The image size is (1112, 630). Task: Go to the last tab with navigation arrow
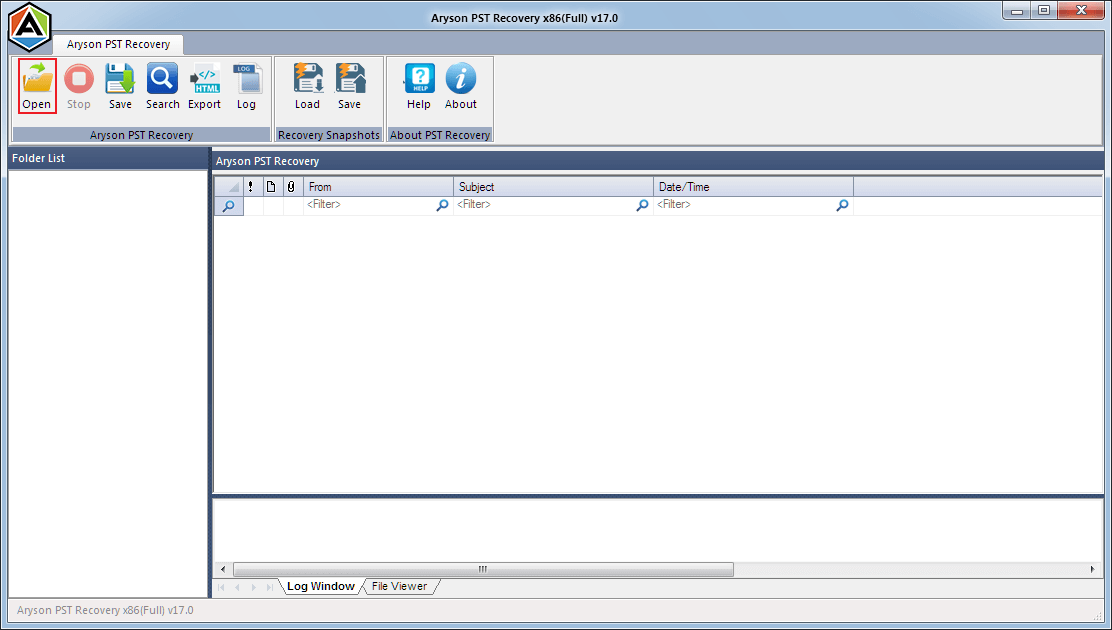(269, 587)
